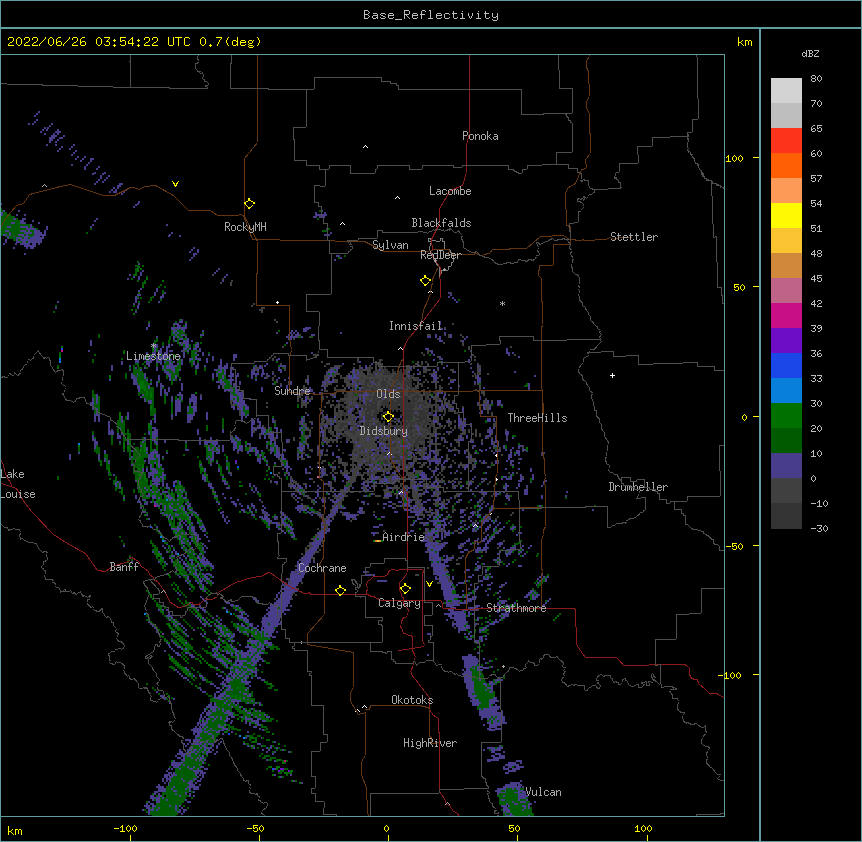Click the Limestone label
862x842 pixels.
click(153, 356)
